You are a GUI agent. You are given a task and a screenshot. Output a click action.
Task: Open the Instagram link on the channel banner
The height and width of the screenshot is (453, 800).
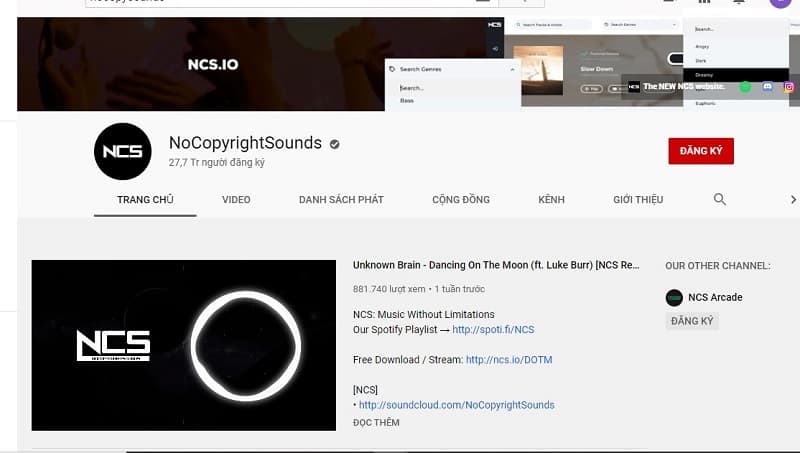pos(789,87)
